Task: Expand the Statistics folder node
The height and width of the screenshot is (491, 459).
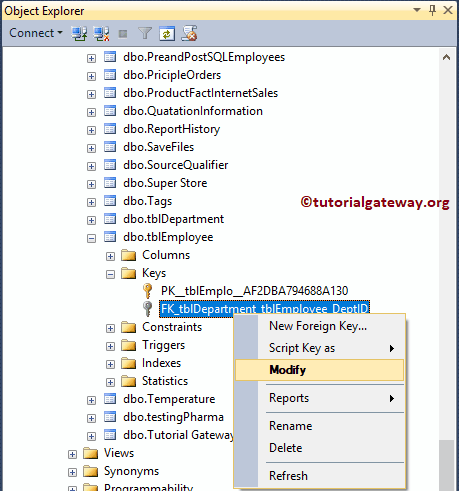Action: tap(110, 382)
